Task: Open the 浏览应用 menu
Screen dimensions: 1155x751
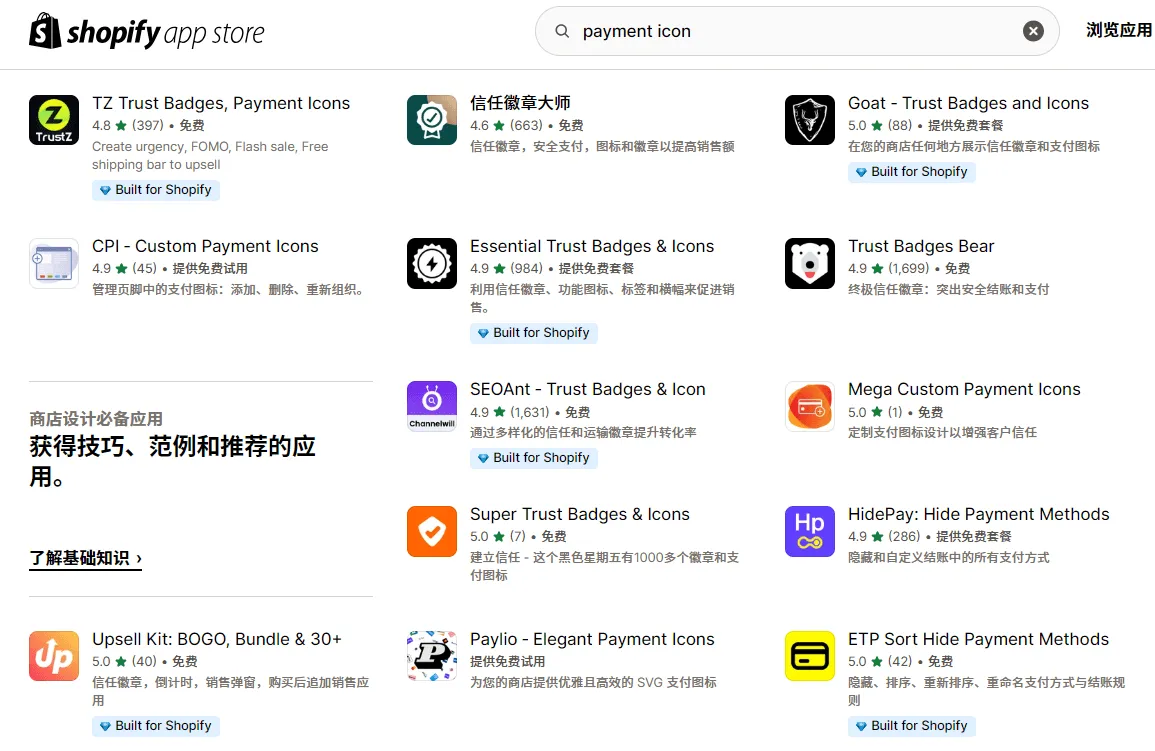Action: click(1119, 30)
